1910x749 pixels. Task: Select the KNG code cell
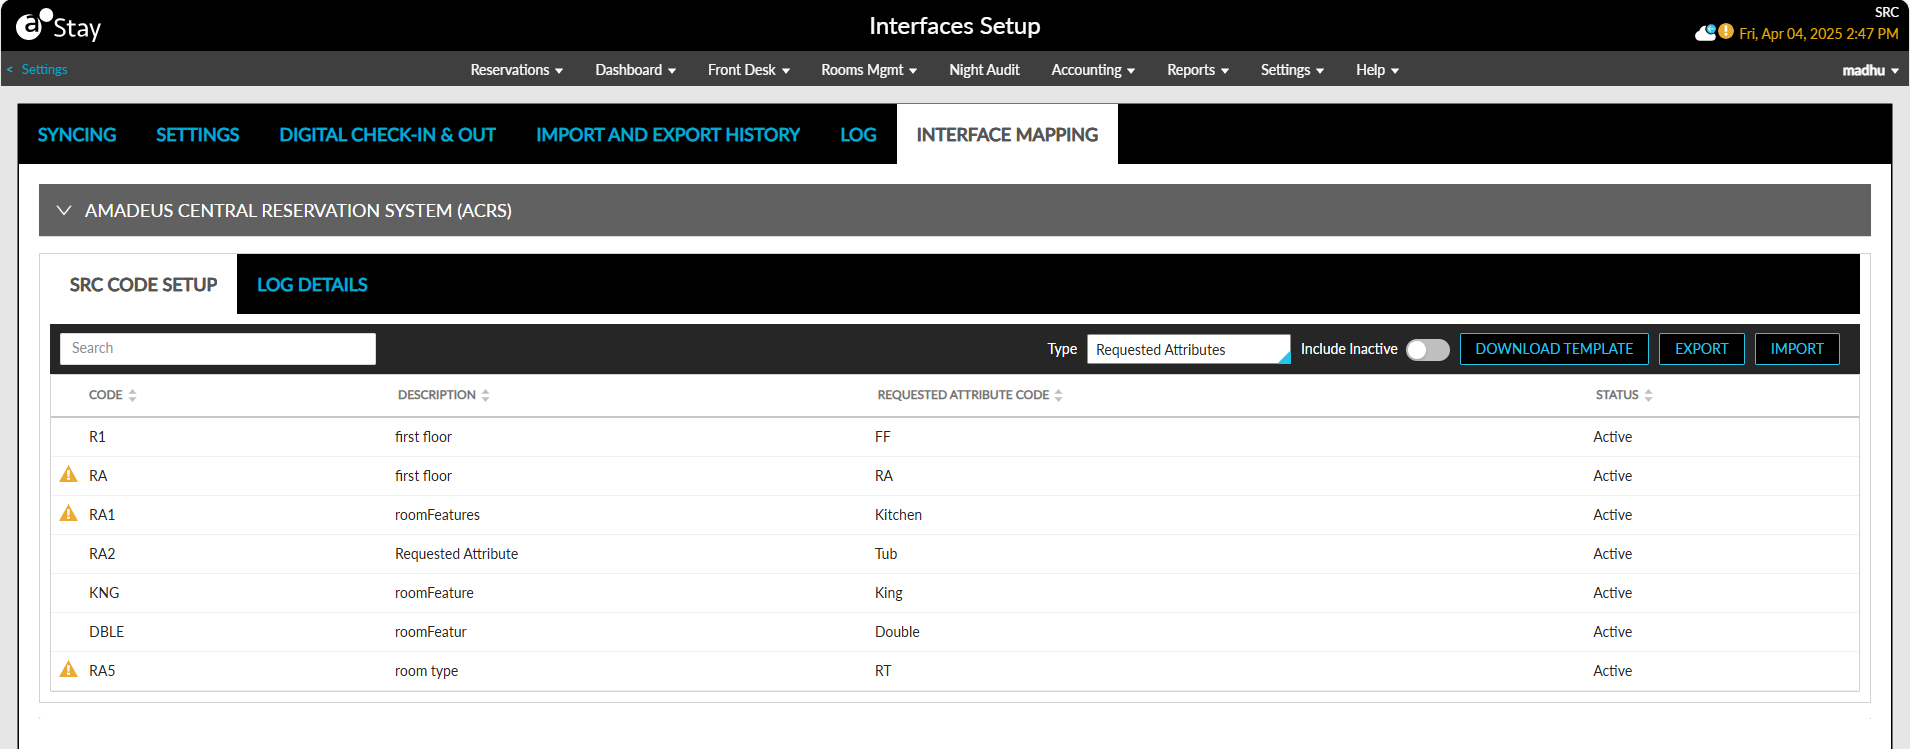[x=104, y=592]
